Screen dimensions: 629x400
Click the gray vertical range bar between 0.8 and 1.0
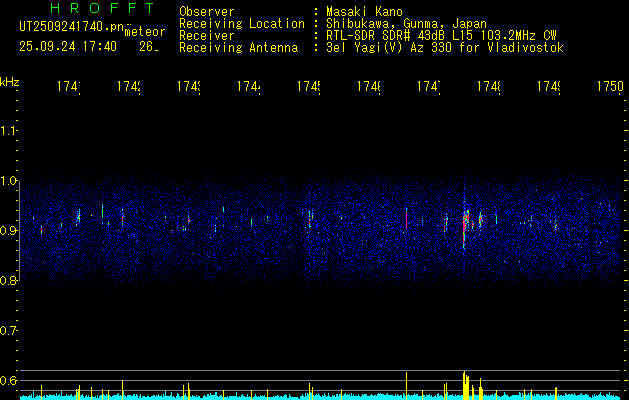coord(20,230)
